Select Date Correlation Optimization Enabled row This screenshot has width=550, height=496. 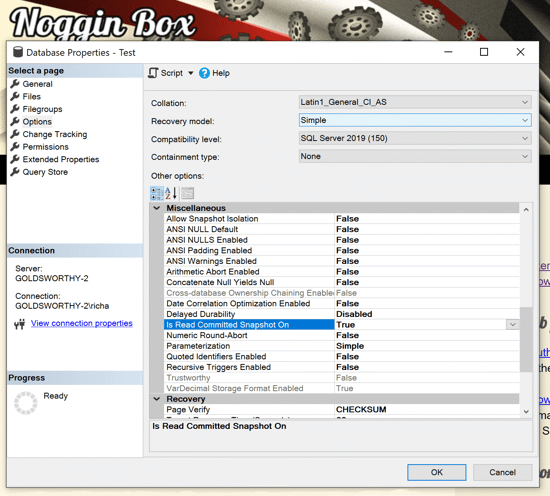coord(342,303)
